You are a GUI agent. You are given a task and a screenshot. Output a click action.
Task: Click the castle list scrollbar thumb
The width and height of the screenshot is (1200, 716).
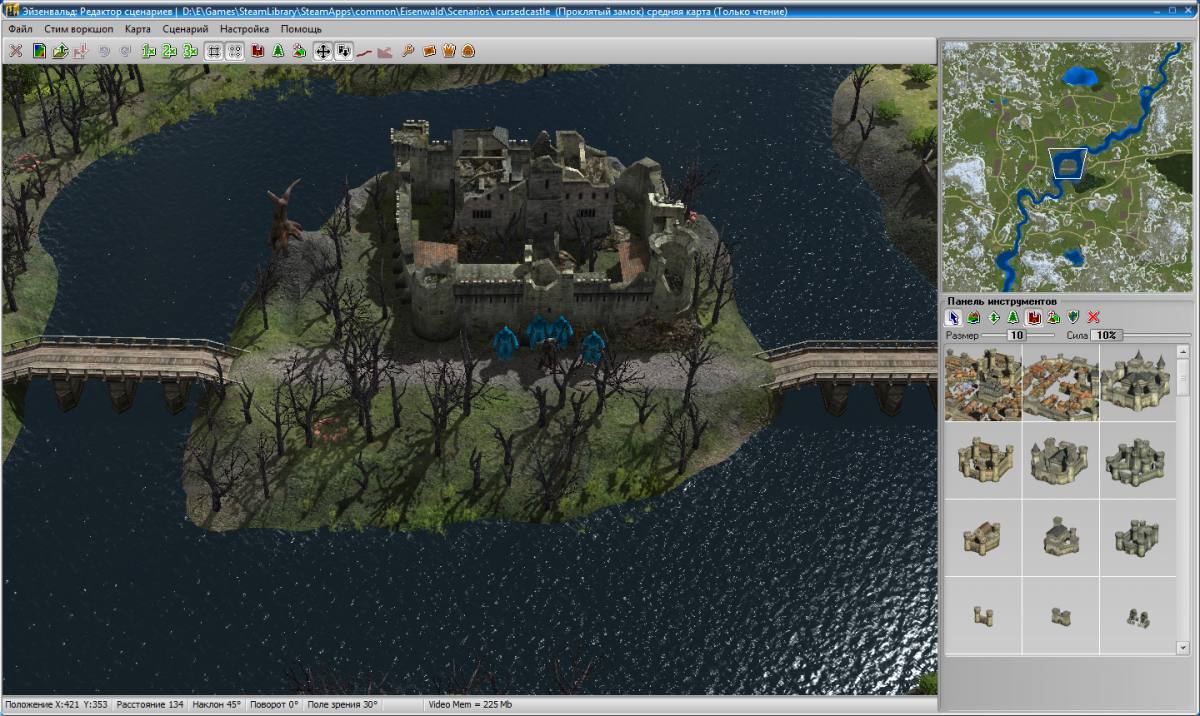pyautogui.click(x=1182, y=378)
